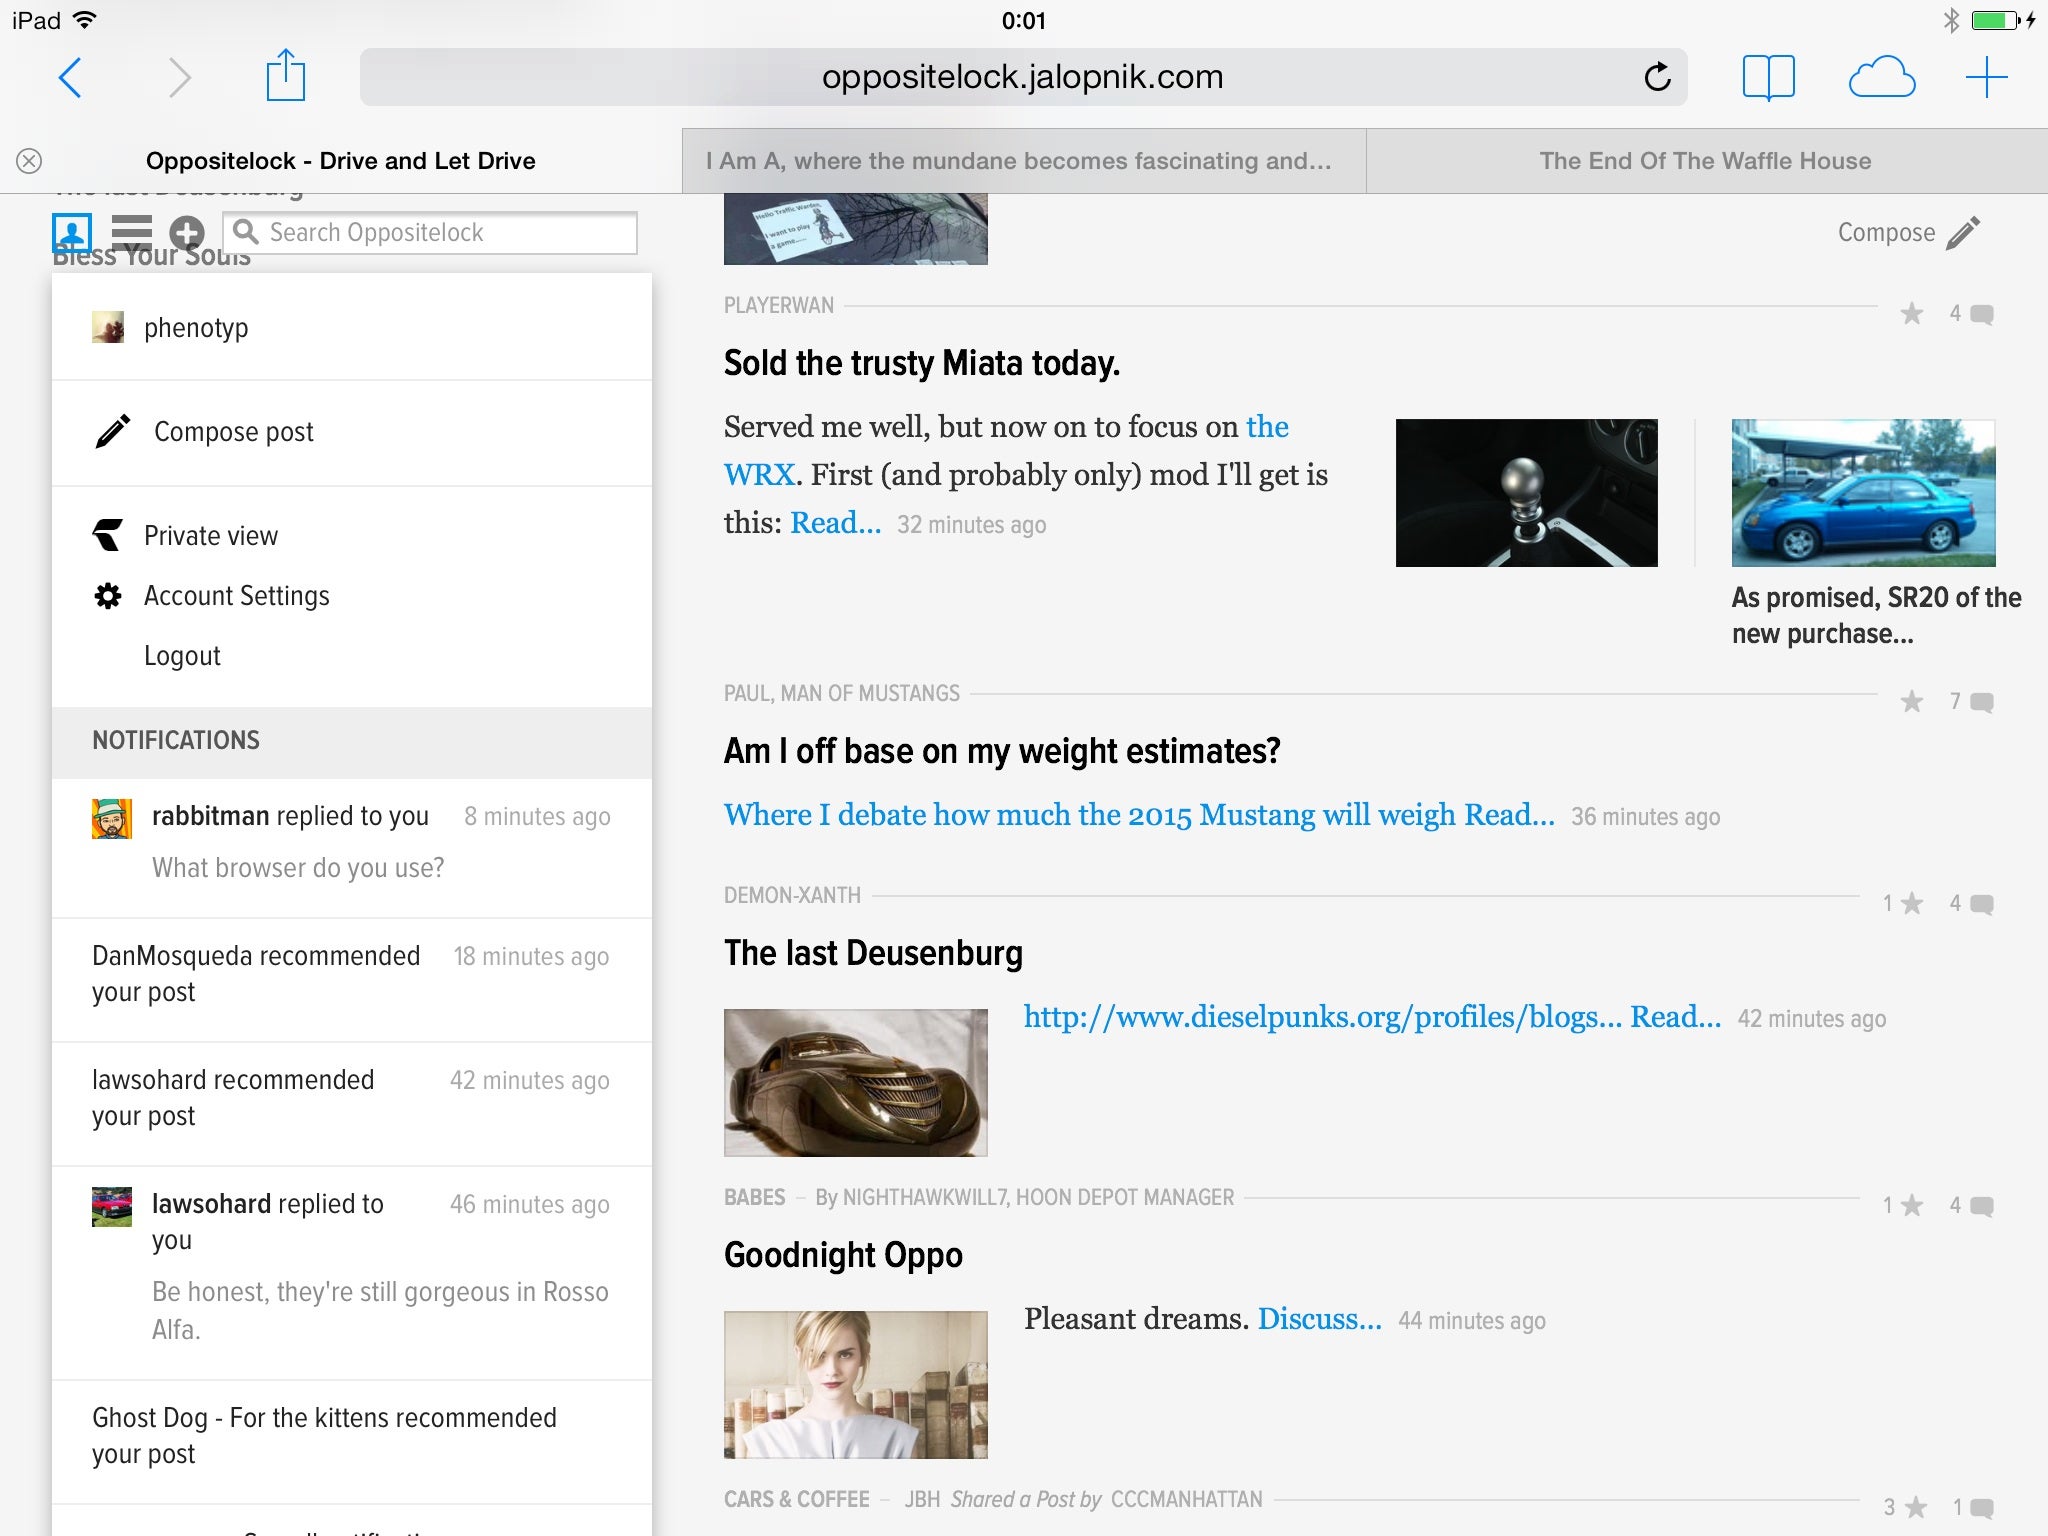Open the Safari bookmarks book icon
Screen dimensions: 2048x1536
point(1768,78)
